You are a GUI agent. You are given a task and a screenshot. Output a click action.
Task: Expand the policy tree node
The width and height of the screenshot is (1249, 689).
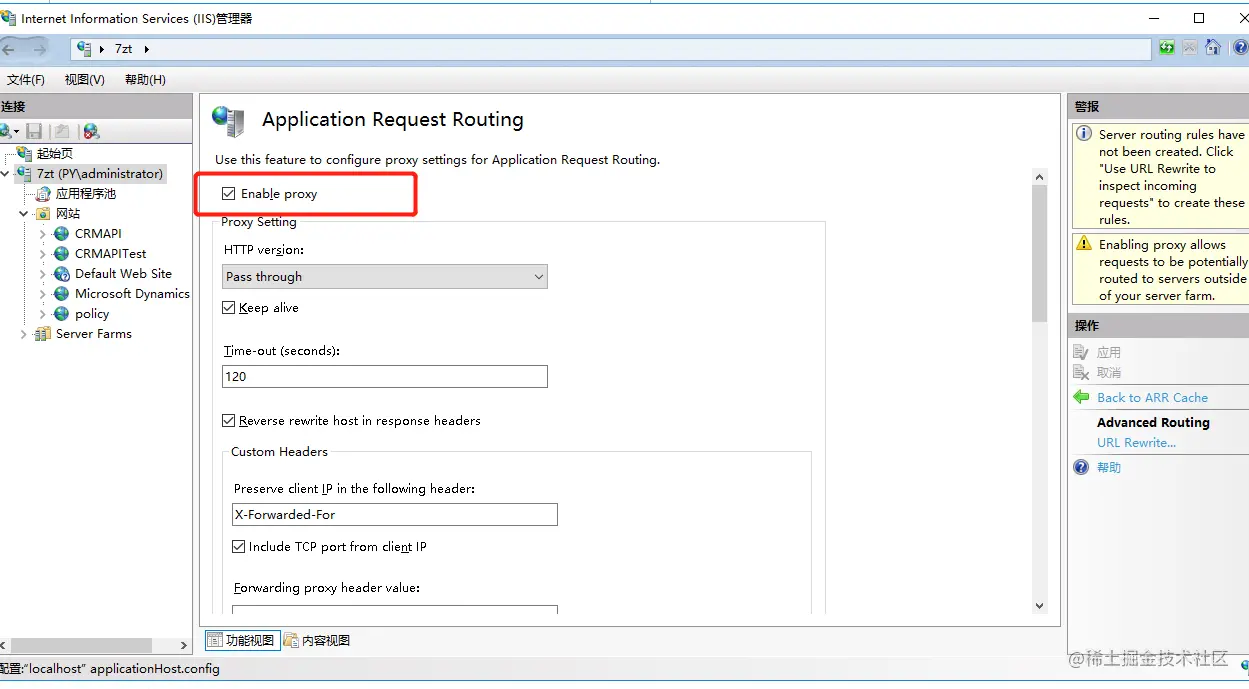pyautogui.click(x=43, y=313)
